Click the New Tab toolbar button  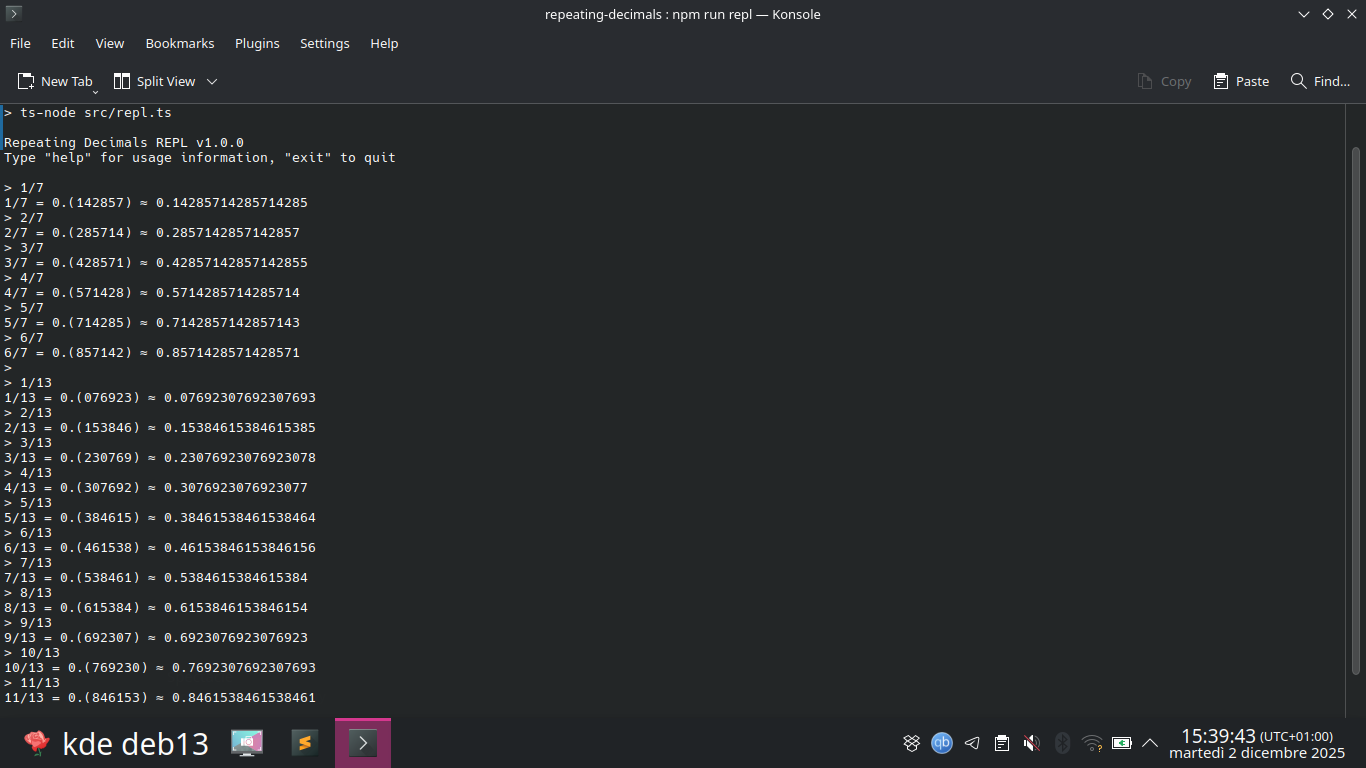pos(55,81)
